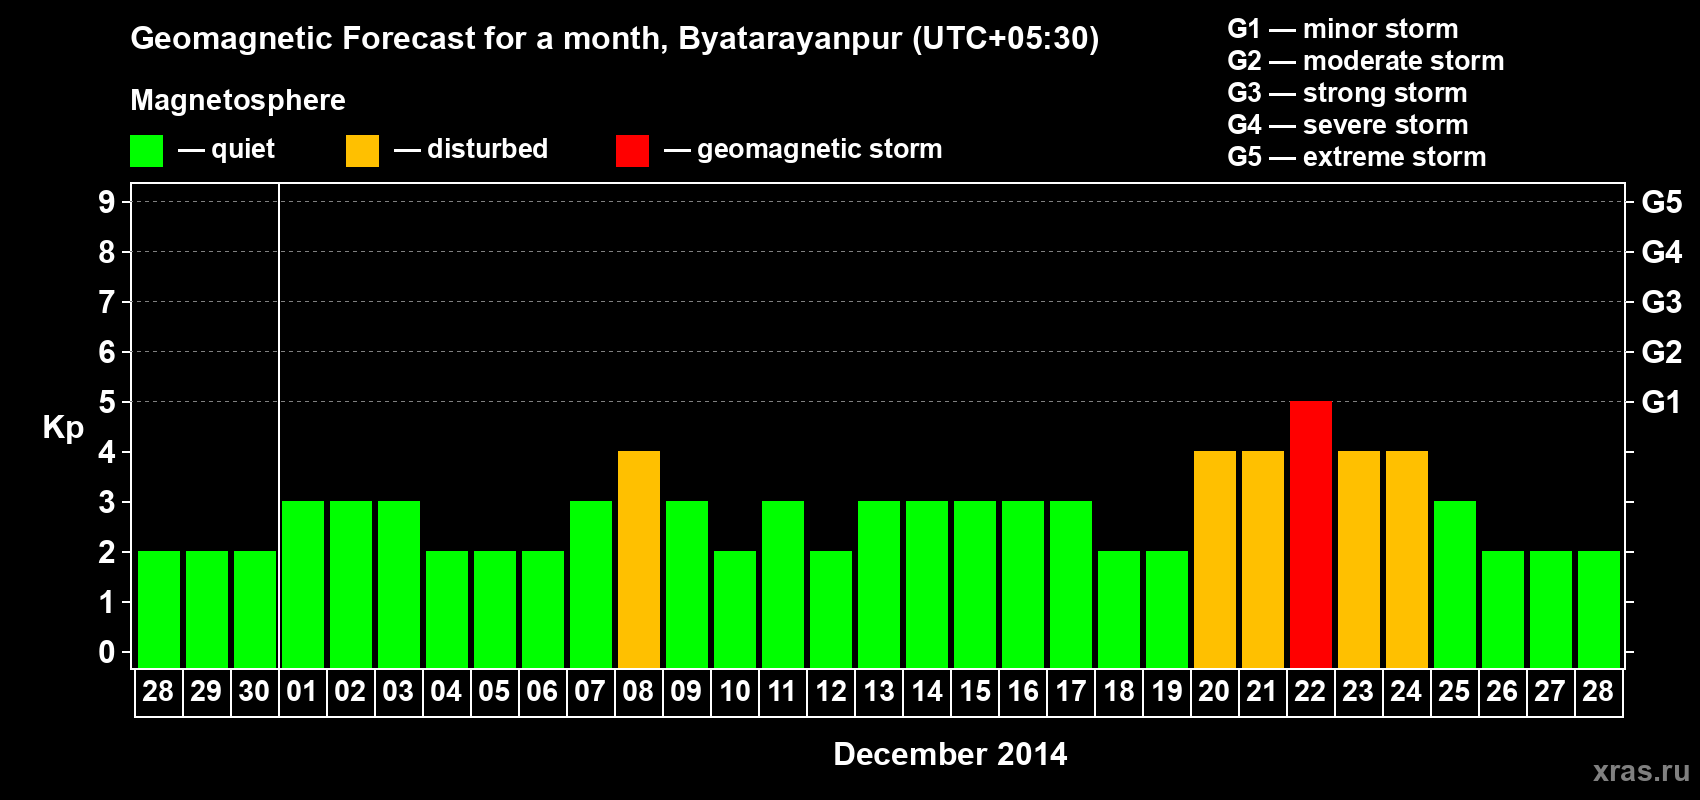This screenshot has height=800, width=1700.
Task: Click Kp value 5 on left axis
Action: pyautogui.click(x=107, y=402)
